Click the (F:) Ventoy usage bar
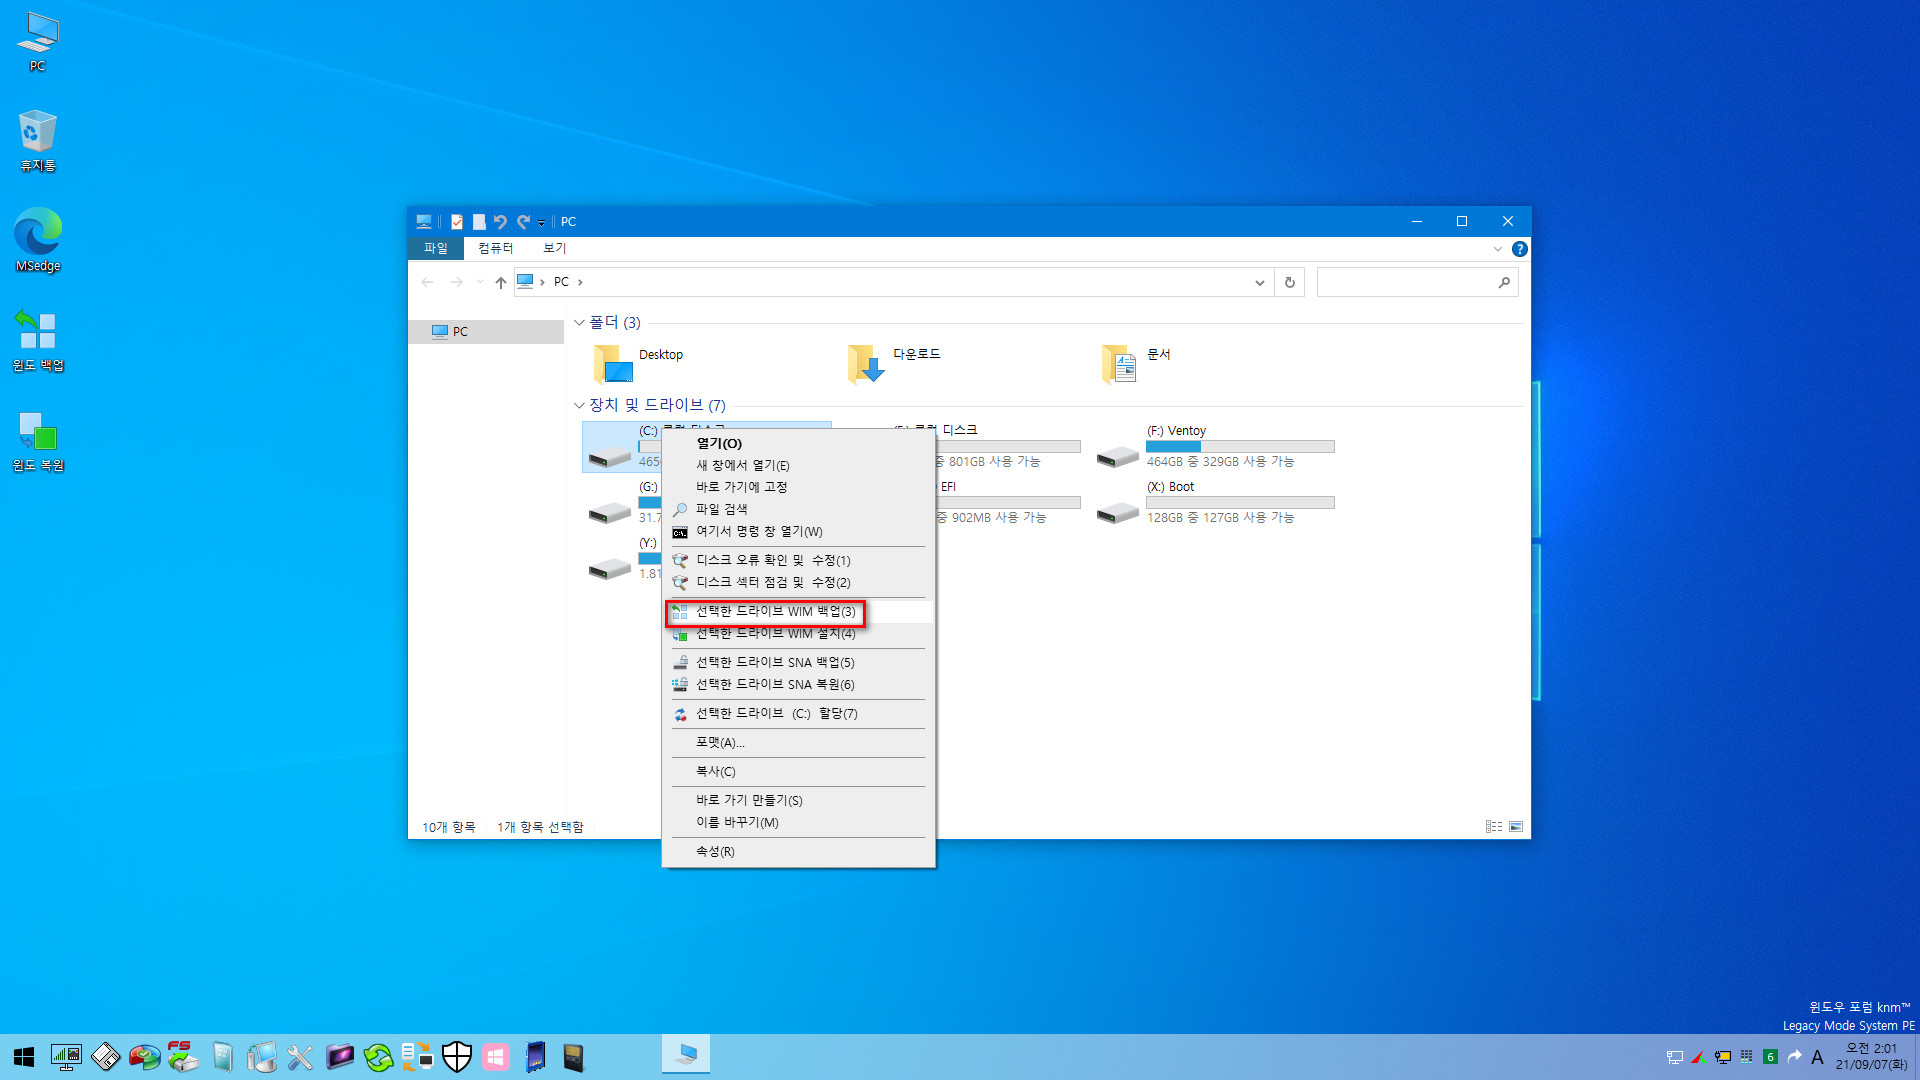Viewport: 1920px width, 1080px height. 1240,446
